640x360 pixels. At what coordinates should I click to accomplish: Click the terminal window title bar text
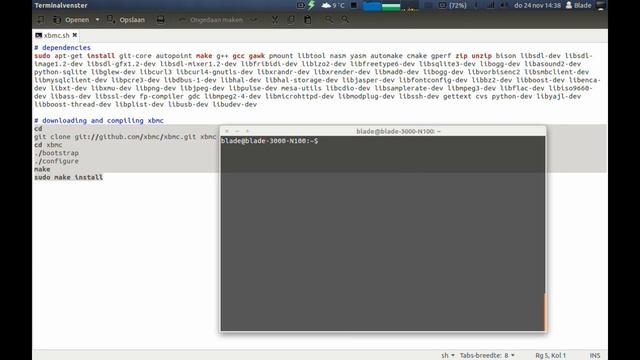(x=398, y=131)
